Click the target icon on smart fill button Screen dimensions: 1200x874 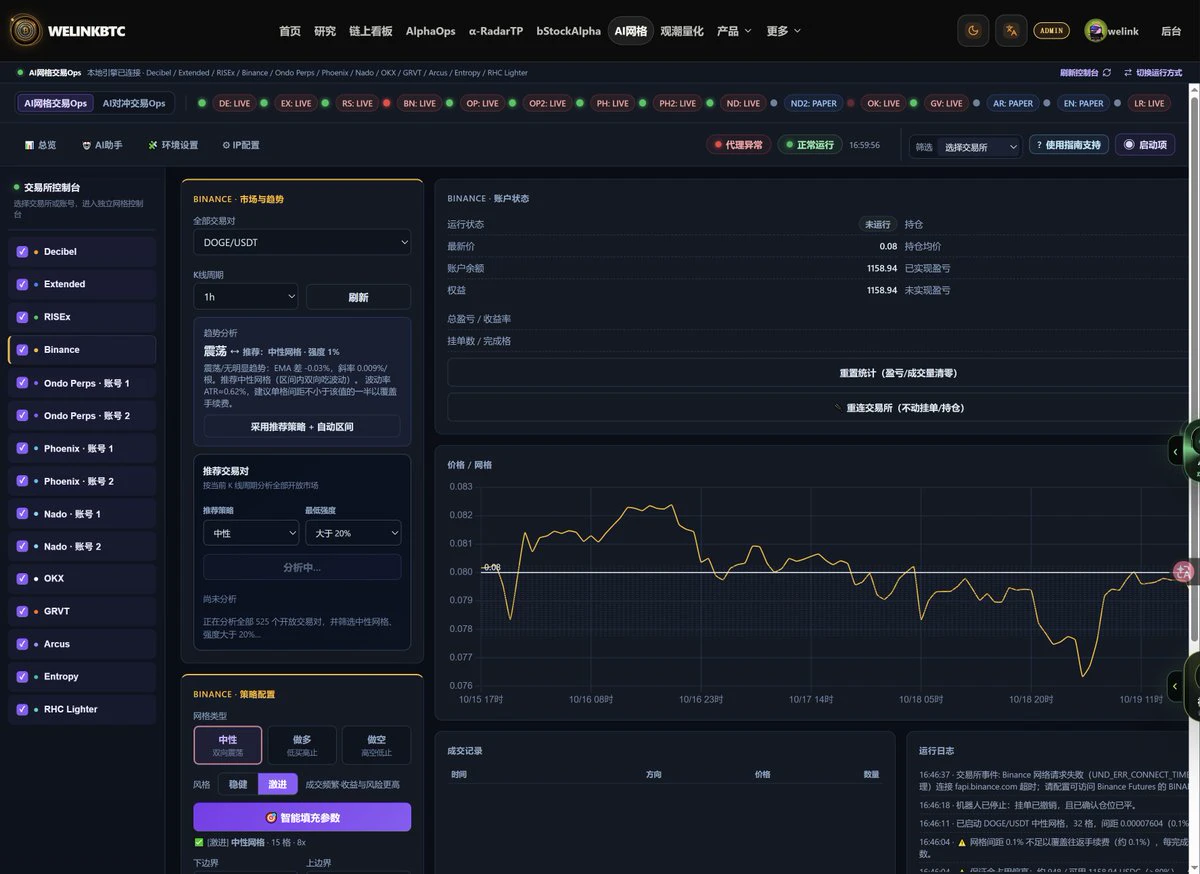[271, 817]
